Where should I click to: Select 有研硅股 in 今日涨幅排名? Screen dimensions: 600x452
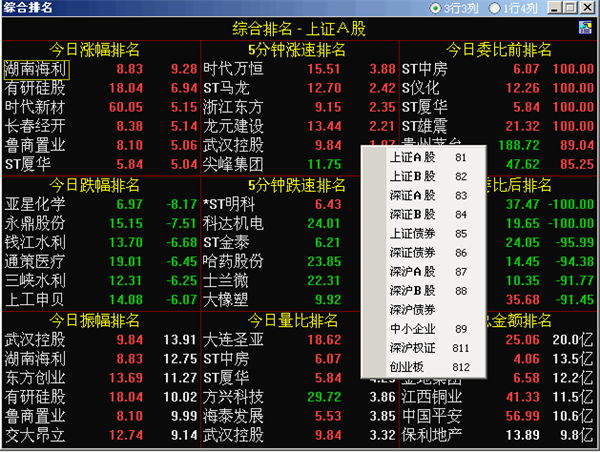tap(101, 88)
